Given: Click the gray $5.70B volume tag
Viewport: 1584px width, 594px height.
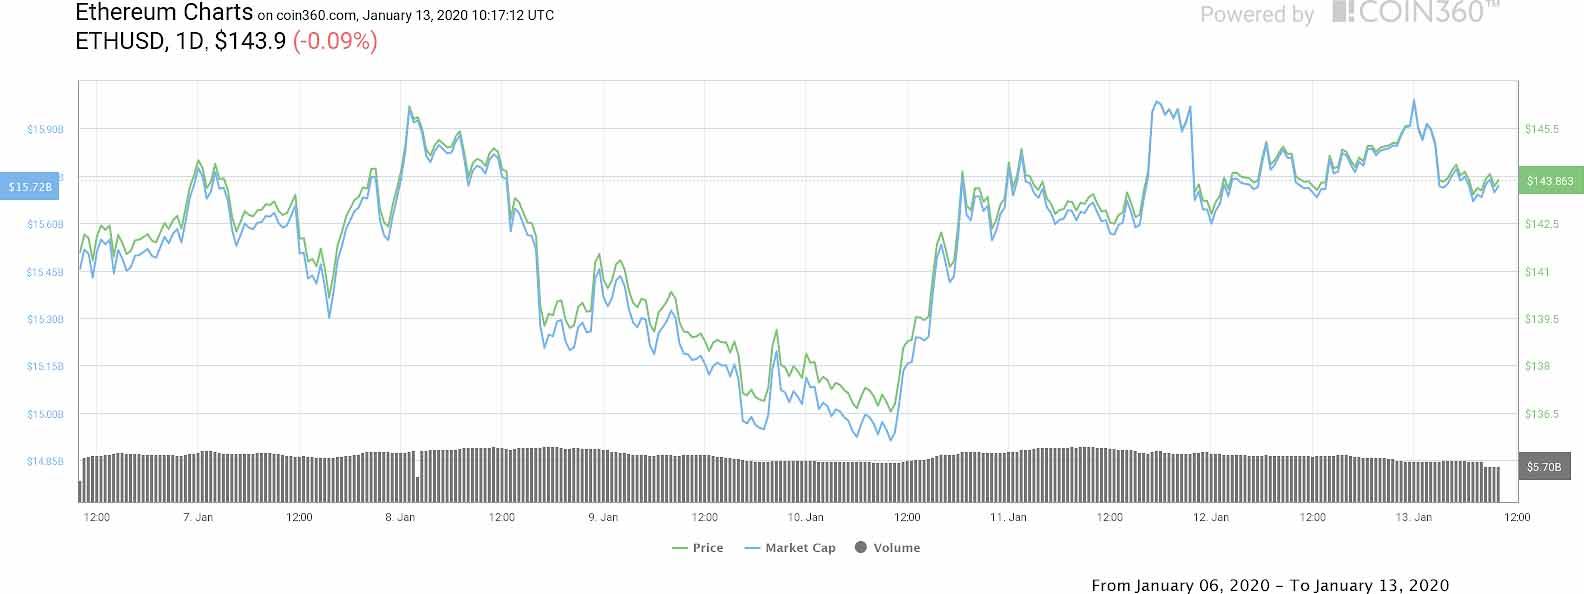Looking at the screenshot, I should click(x=1545, y=467).
